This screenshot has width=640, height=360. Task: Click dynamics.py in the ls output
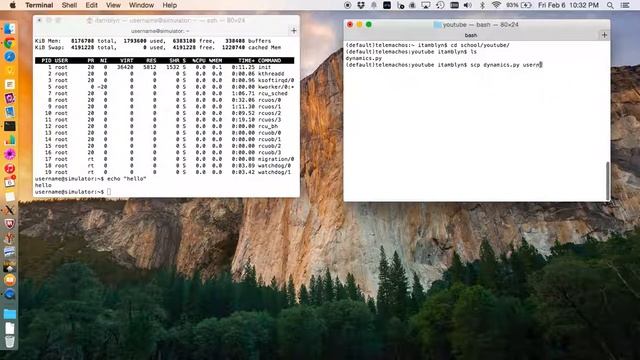[363, 58]
